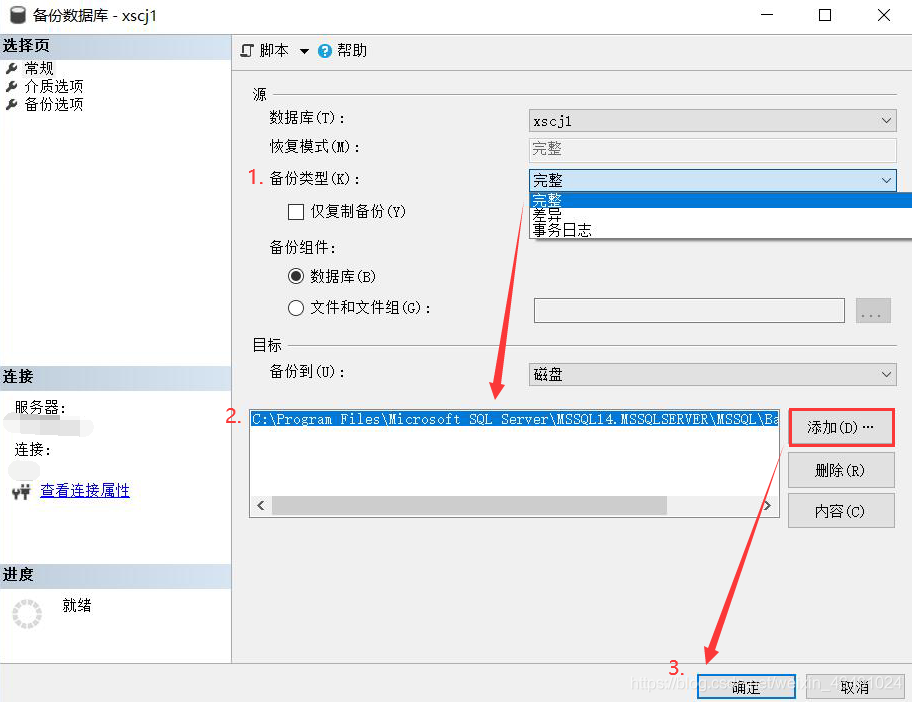Open the 介质选项 page

(53, 87)
